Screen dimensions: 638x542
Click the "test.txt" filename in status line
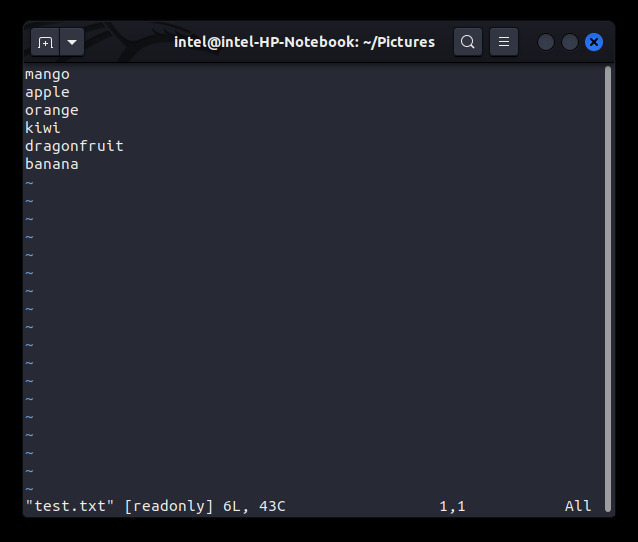click(x=70, y=506)
